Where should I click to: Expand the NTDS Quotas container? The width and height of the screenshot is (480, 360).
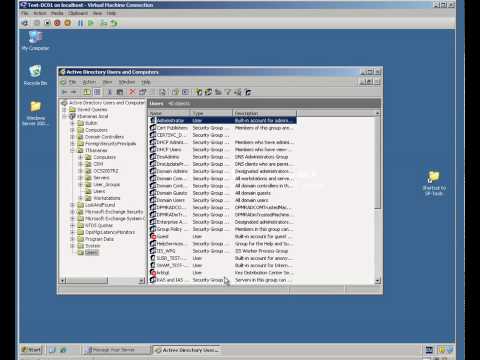click(x=72, y=225)
